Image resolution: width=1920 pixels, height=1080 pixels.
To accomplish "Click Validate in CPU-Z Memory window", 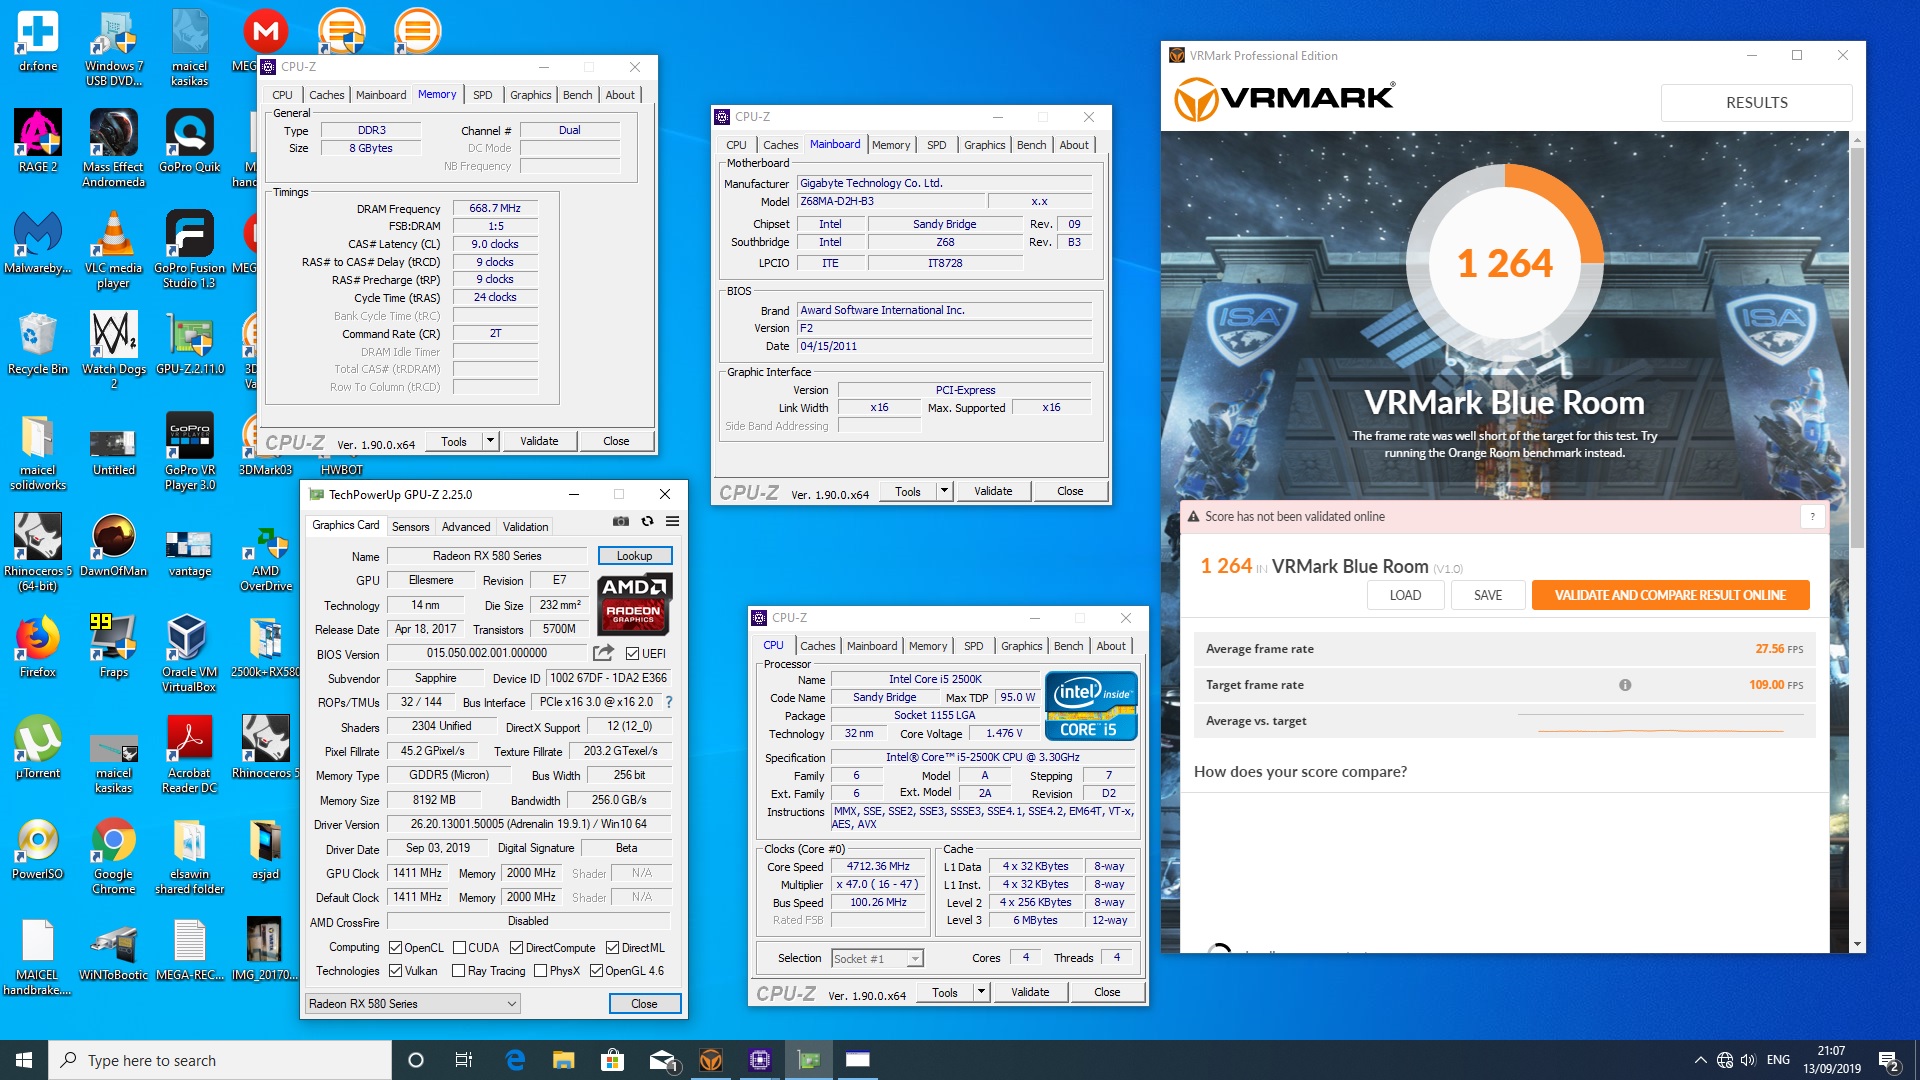I will (x=539, y=441).
